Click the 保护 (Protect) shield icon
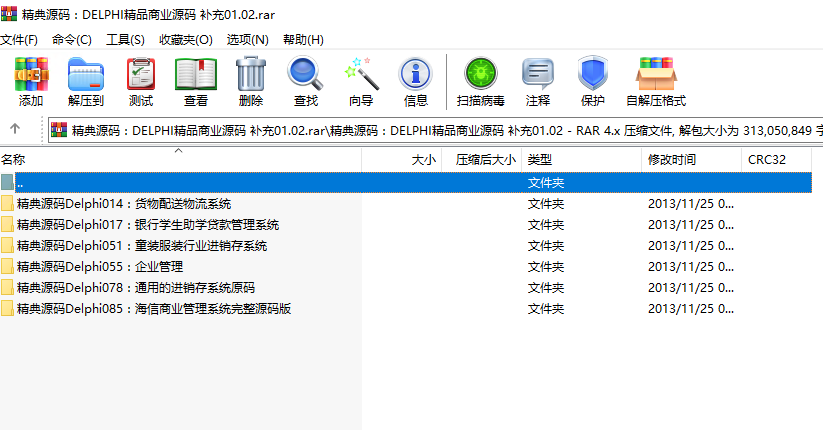The height and width of the screenshot is (430, 823). click(x=593, y=74)
